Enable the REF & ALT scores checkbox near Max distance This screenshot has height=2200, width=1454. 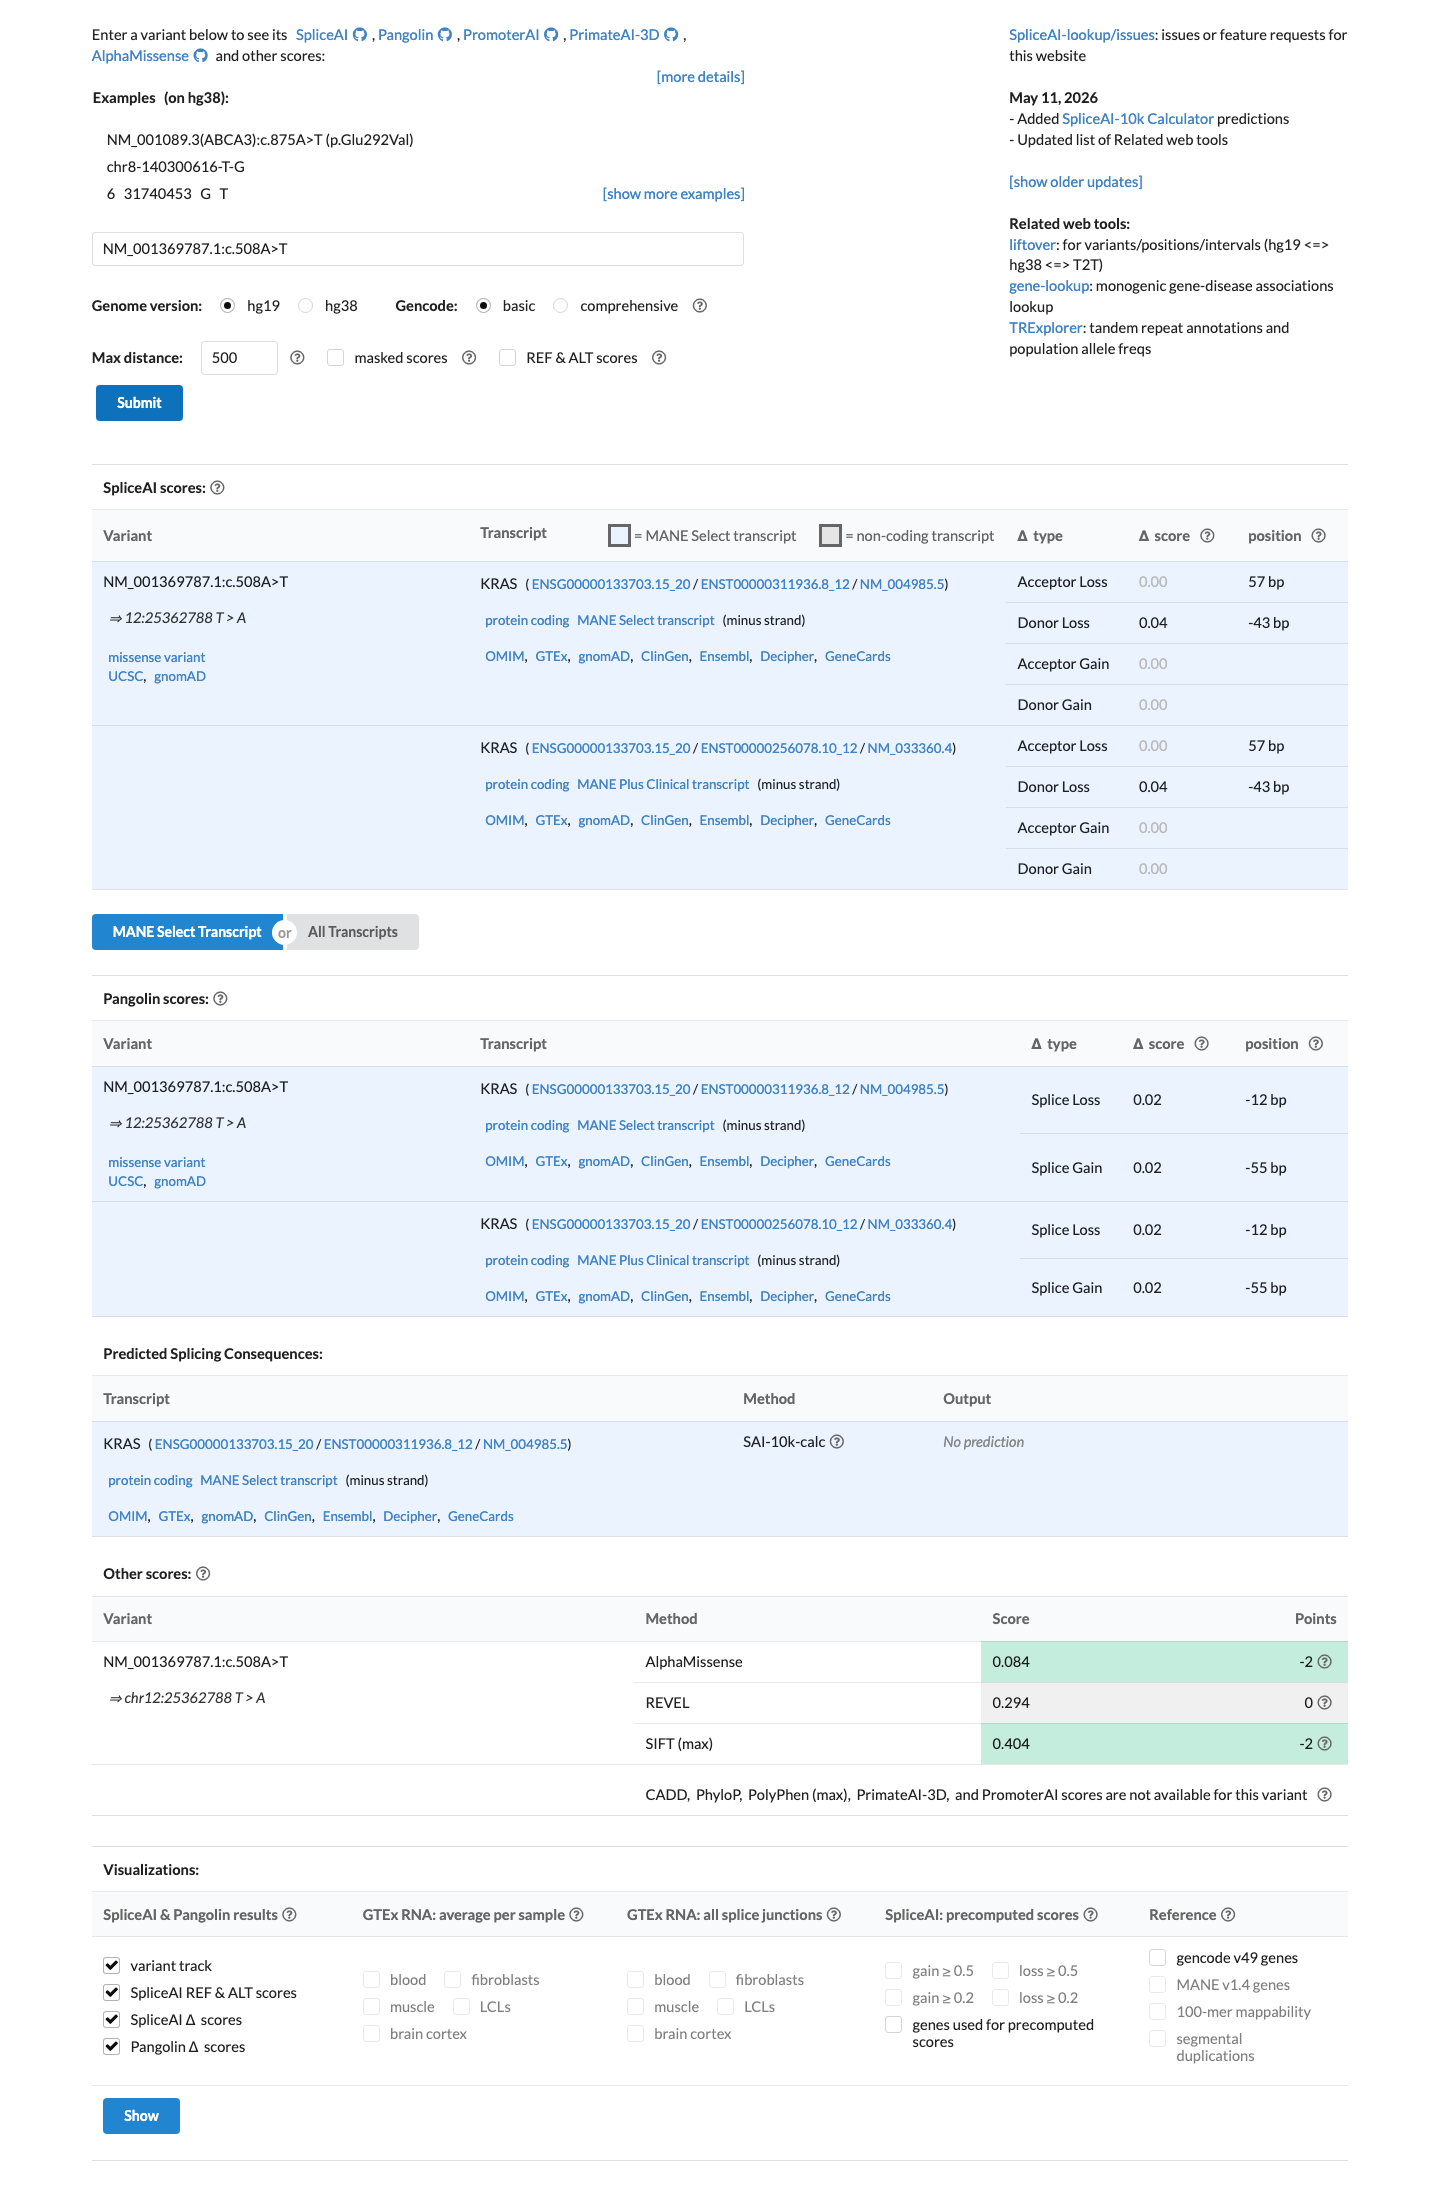[508, 358]
